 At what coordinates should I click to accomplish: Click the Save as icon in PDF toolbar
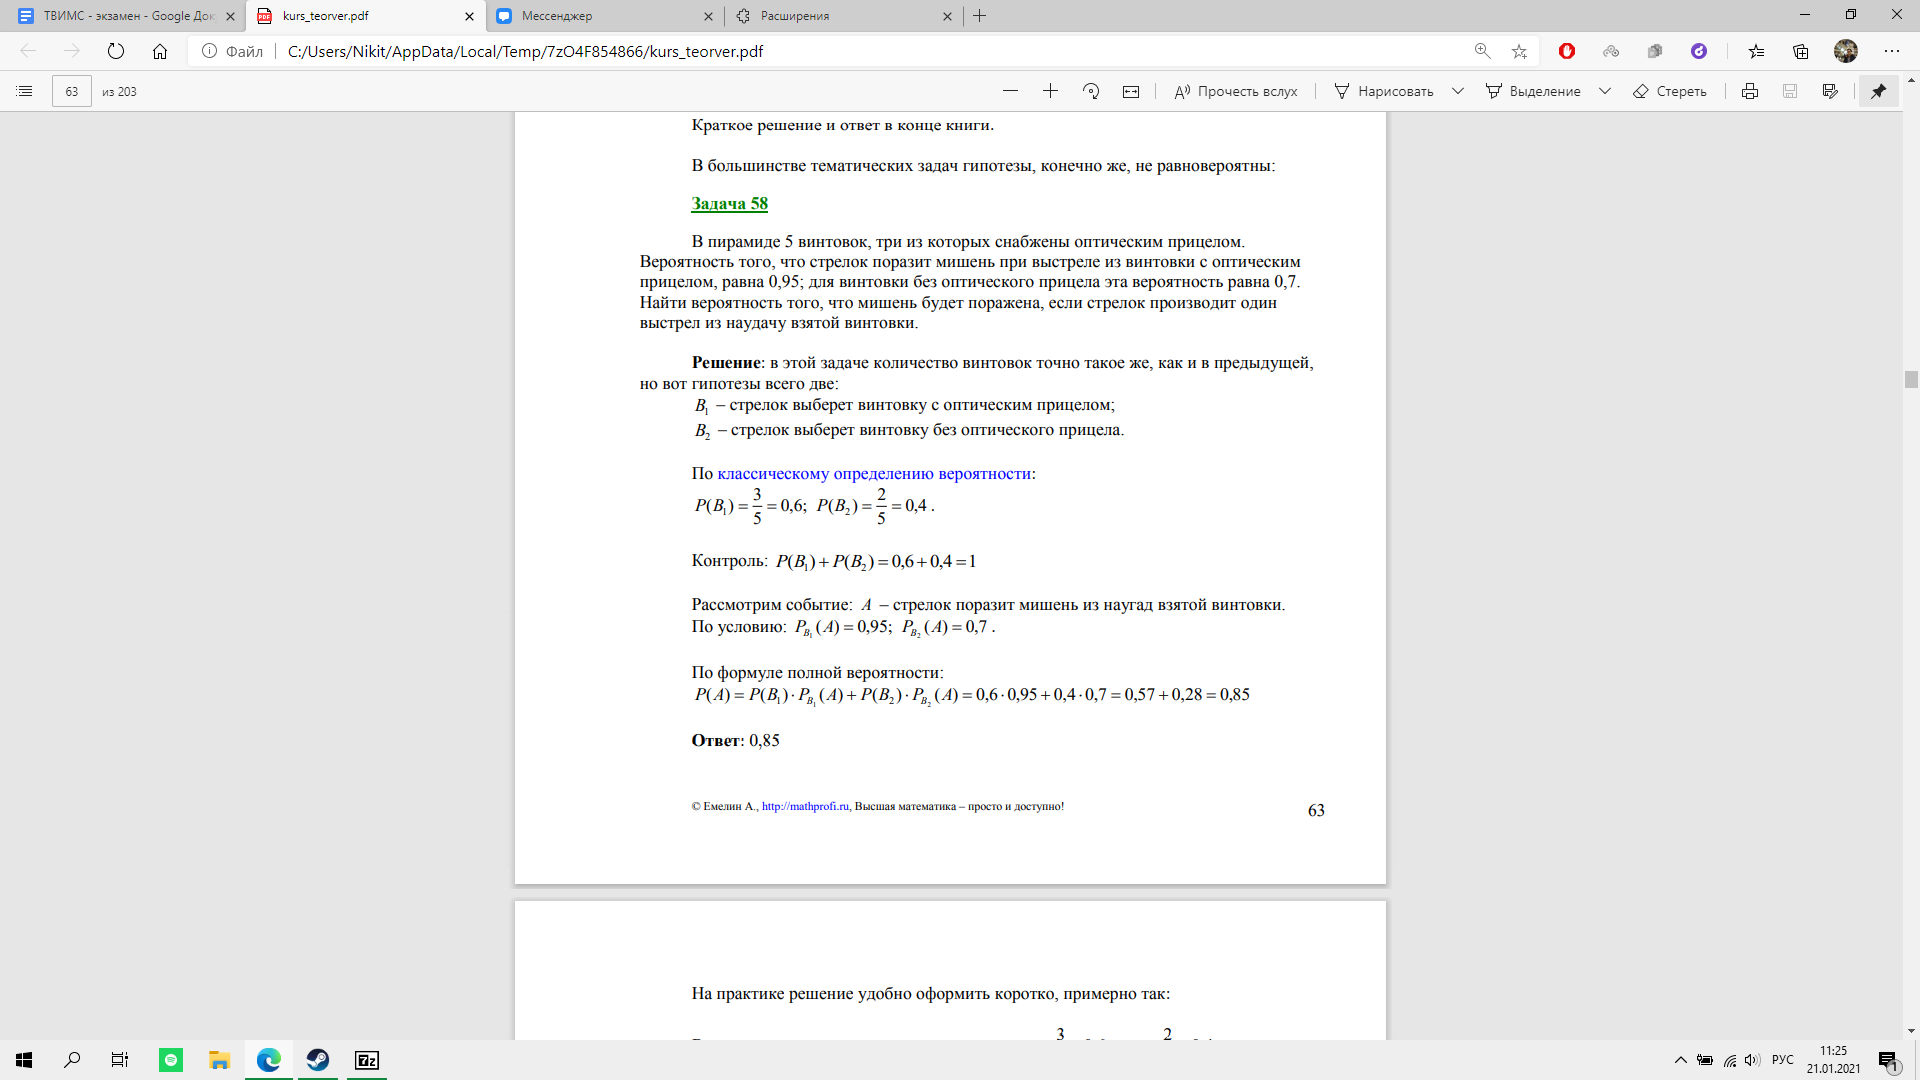(x=1830, y=91)
